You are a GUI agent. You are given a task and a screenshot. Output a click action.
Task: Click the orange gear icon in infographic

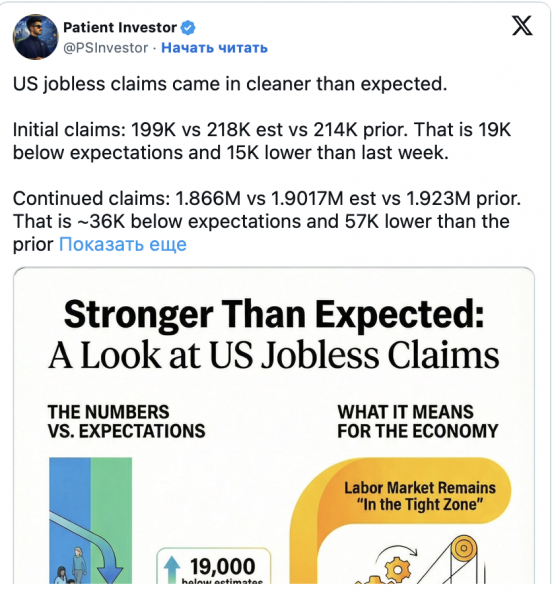pyautogui.click(x=398, y=570)
